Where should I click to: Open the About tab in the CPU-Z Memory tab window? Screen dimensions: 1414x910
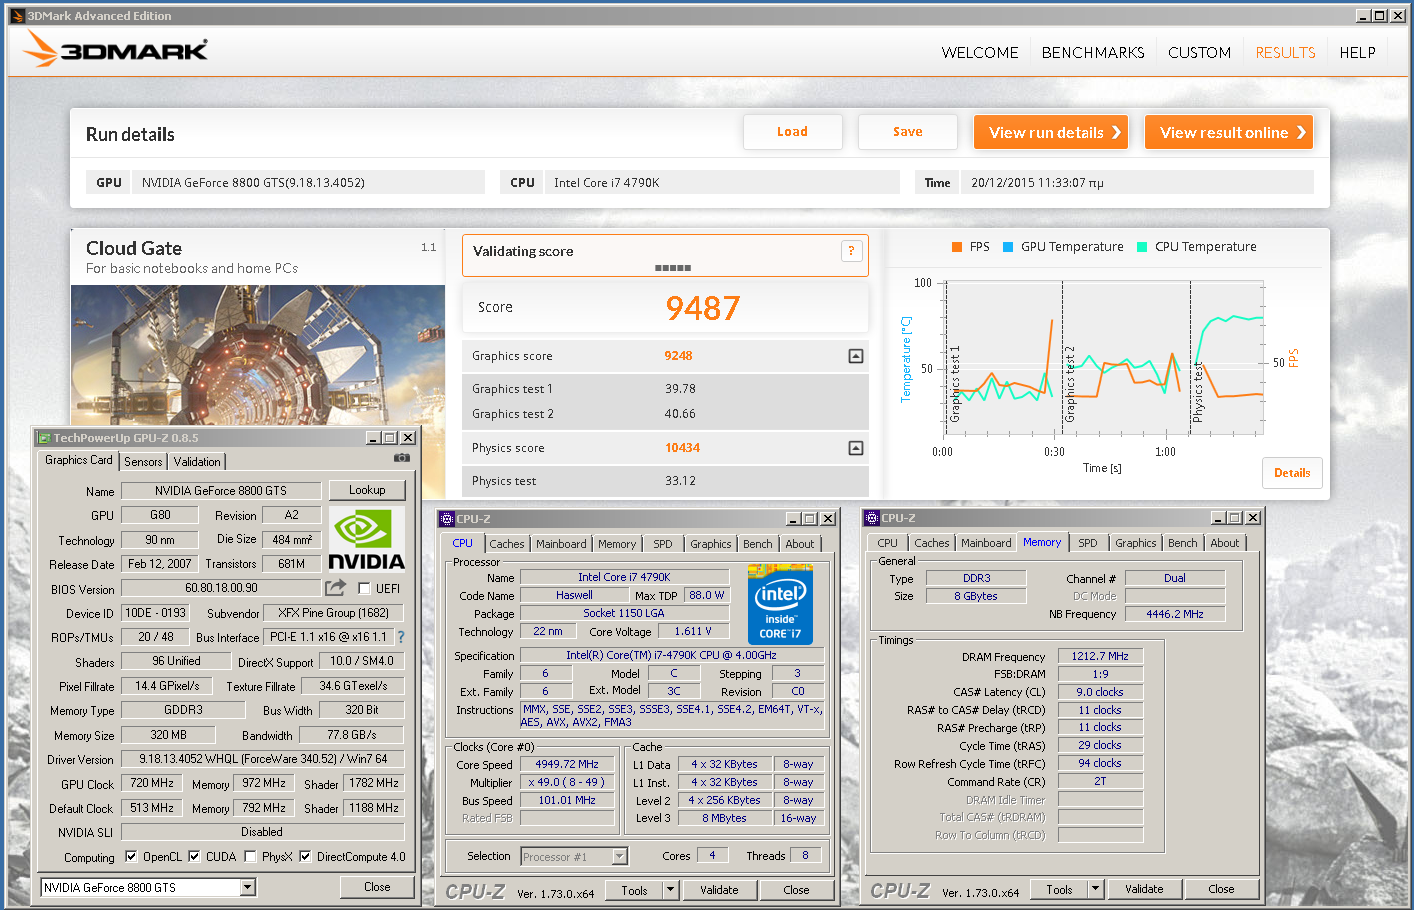1225,543
